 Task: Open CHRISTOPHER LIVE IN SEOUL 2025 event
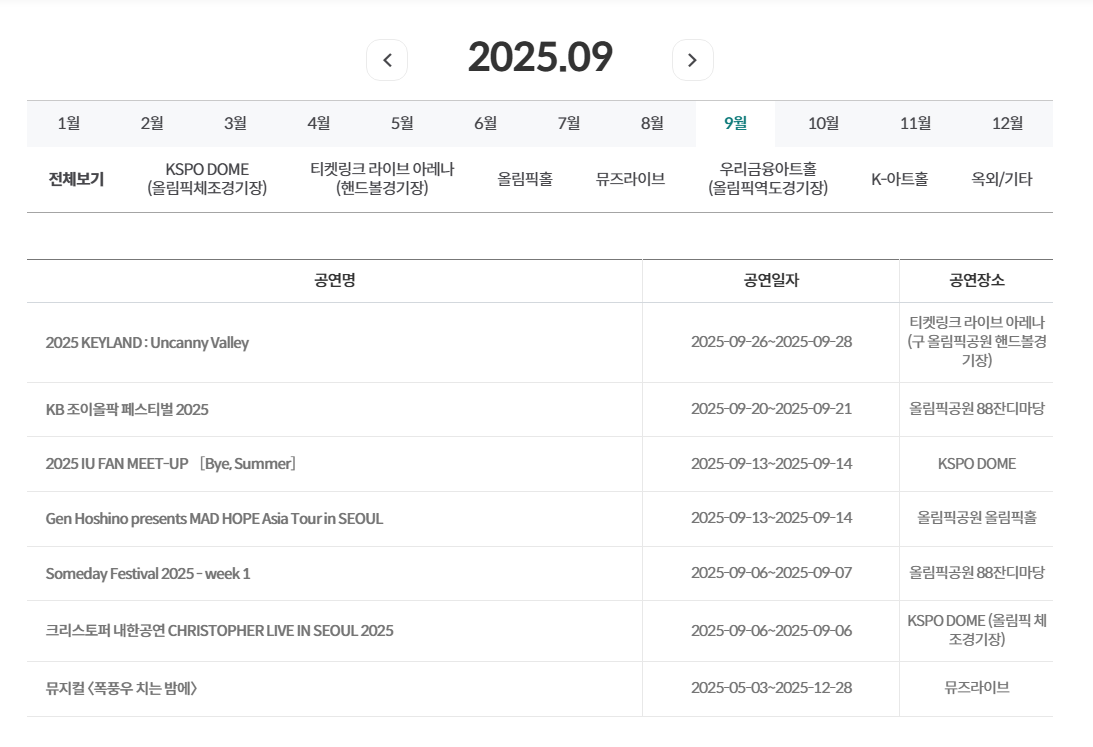220,631
